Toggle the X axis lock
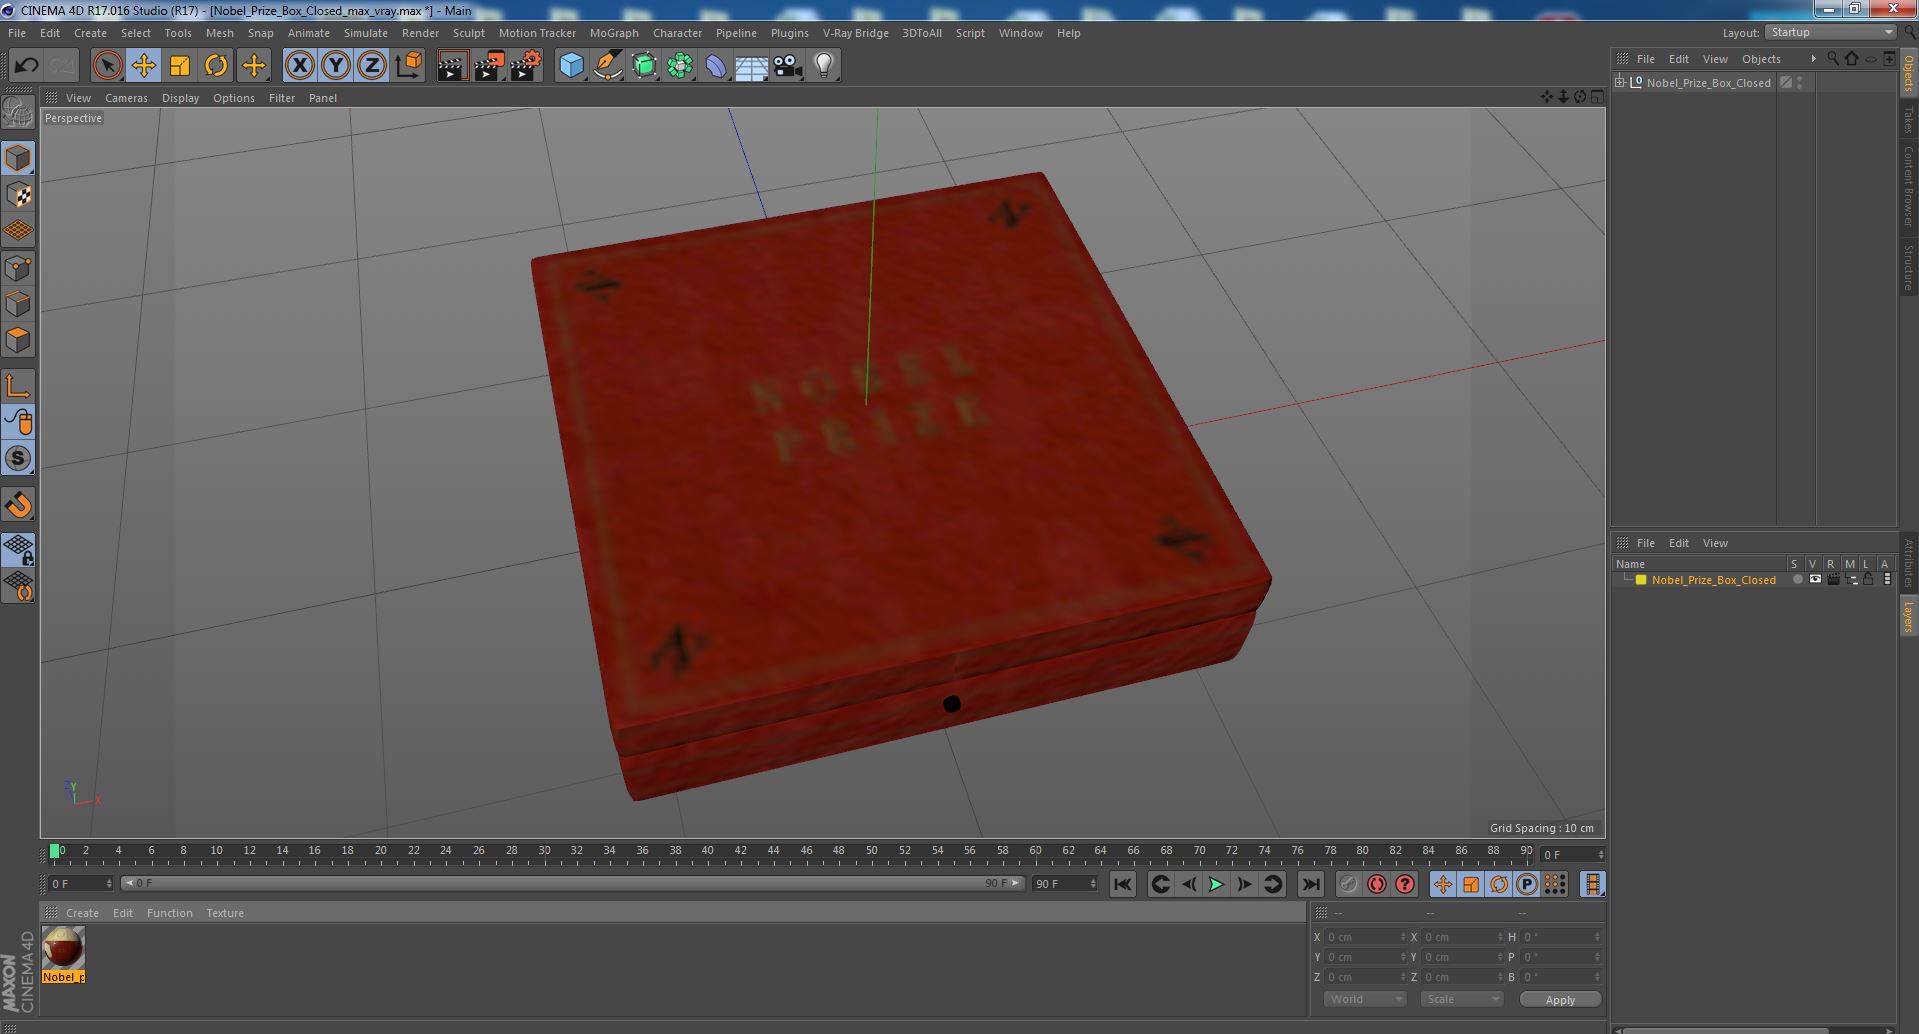The height and width of the screenshot is (1034, 1919). (x=299, y=66)
